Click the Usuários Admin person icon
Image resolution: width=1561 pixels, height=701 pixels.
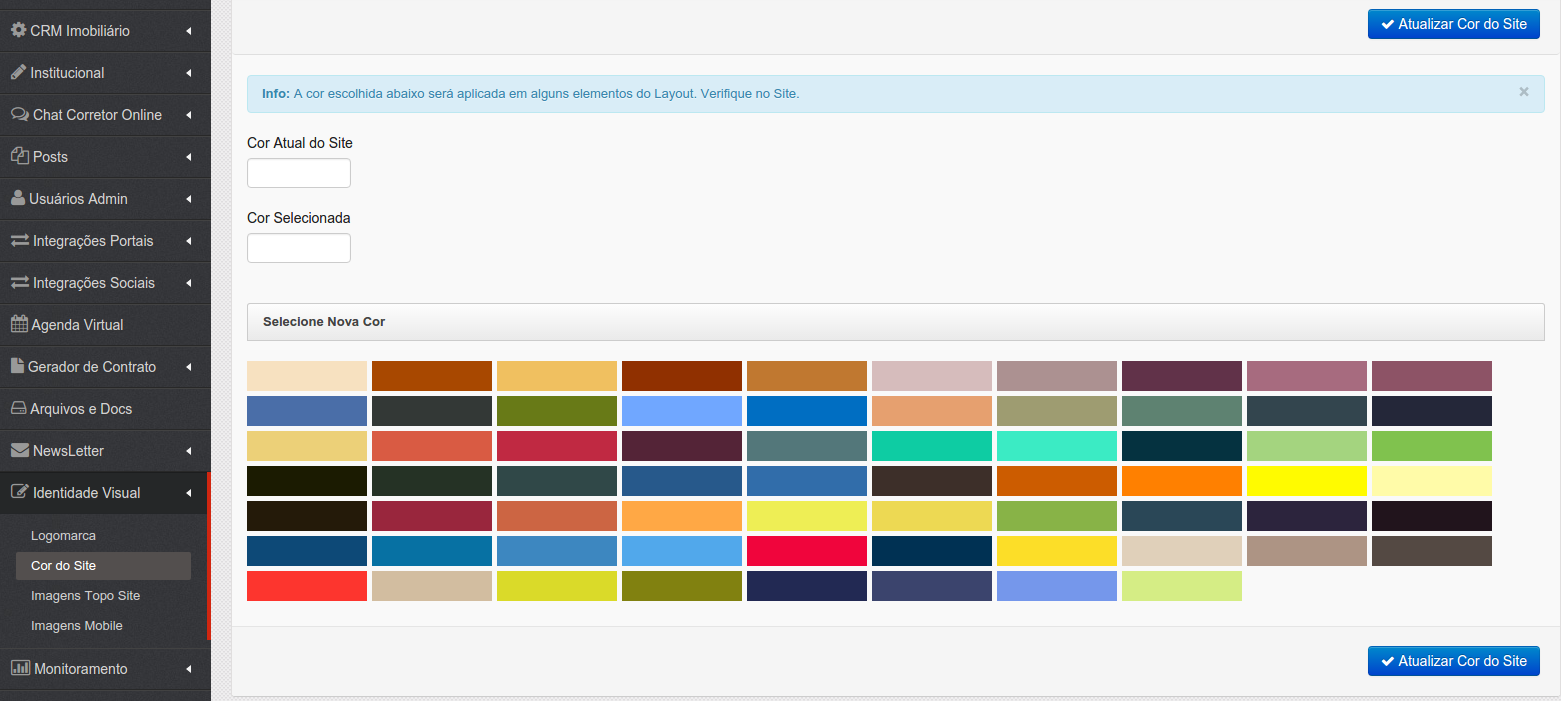click(18, 198)
